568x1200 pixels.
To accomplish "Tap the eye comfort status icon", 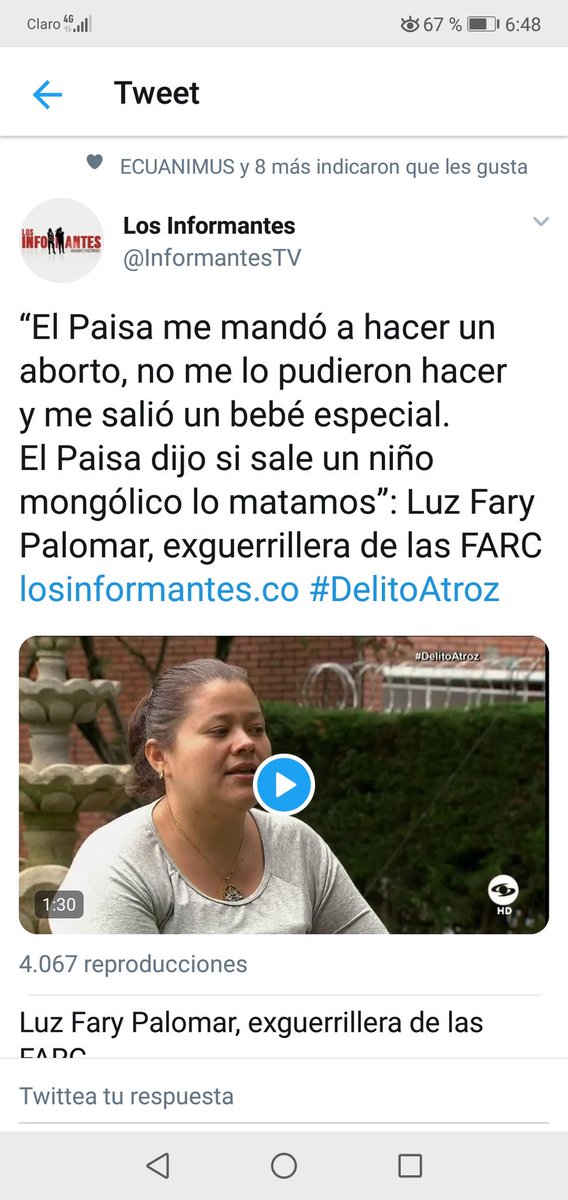I will [409, 24].
